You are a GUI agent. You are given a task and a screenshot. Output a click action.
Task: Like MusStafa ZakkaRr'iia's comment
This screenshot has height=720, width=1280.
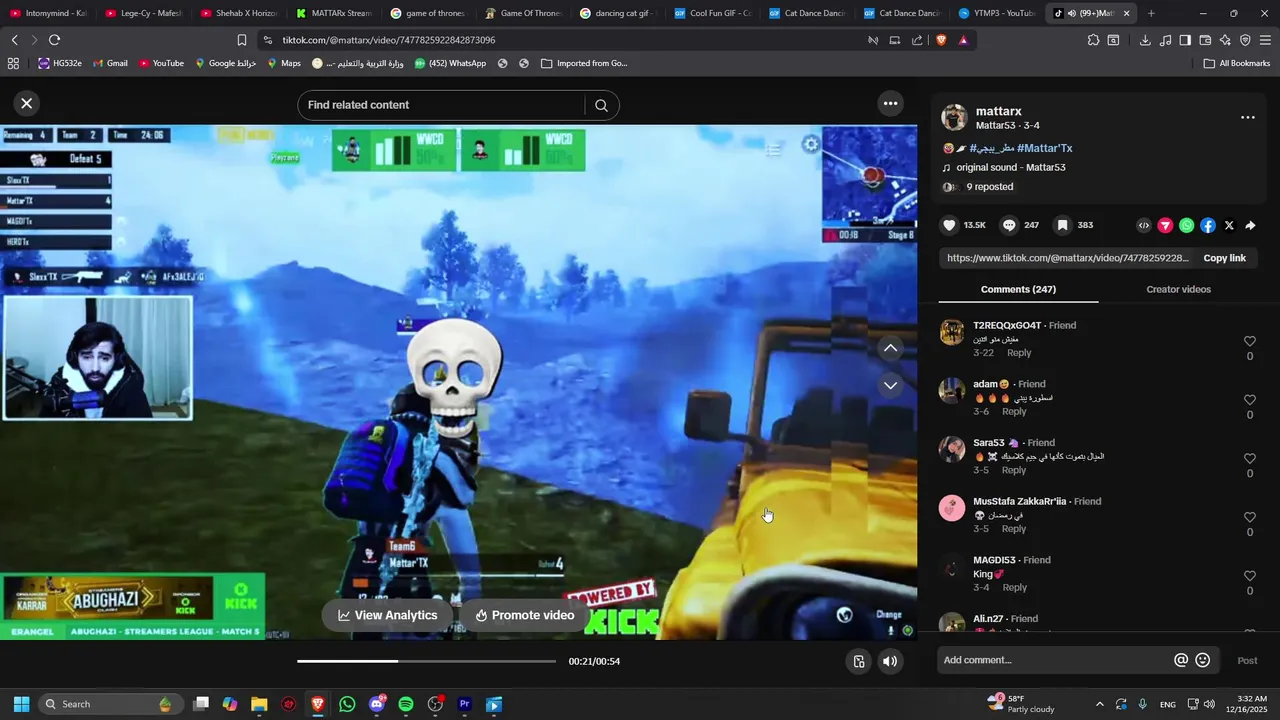tap(1249, 517)
